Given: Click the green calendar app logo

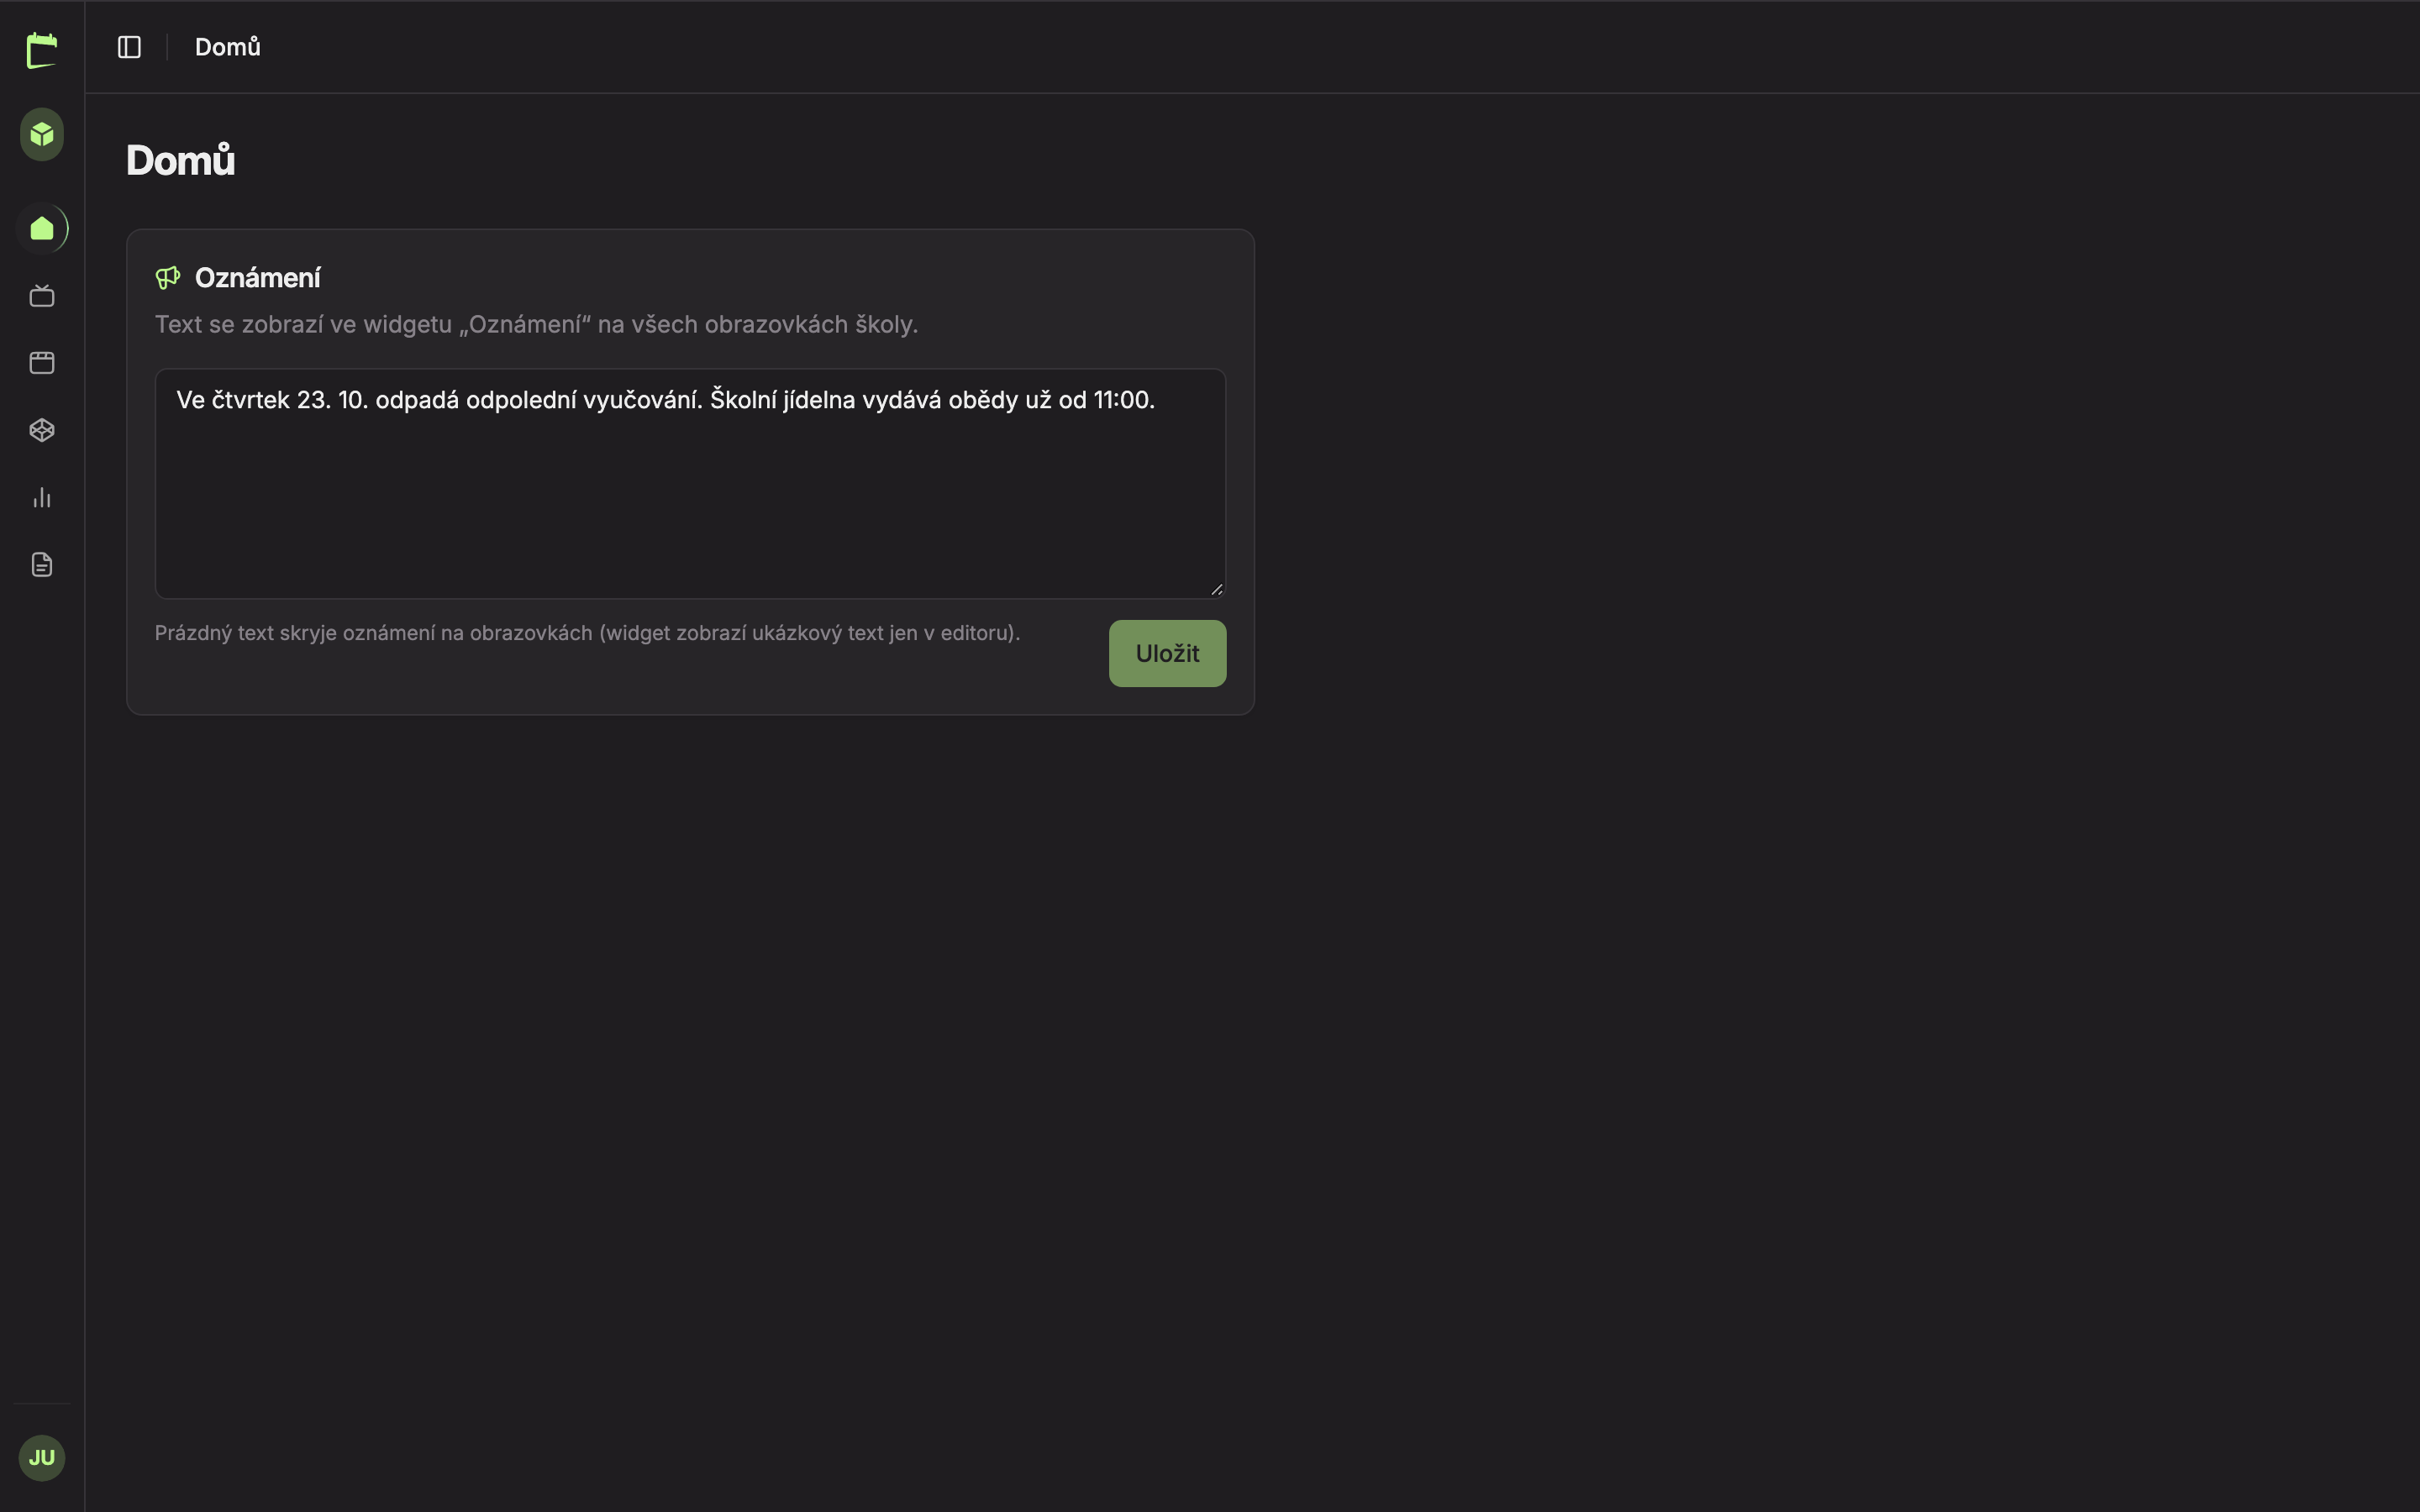Looking at the screenshot, I should tap(42, 50).
